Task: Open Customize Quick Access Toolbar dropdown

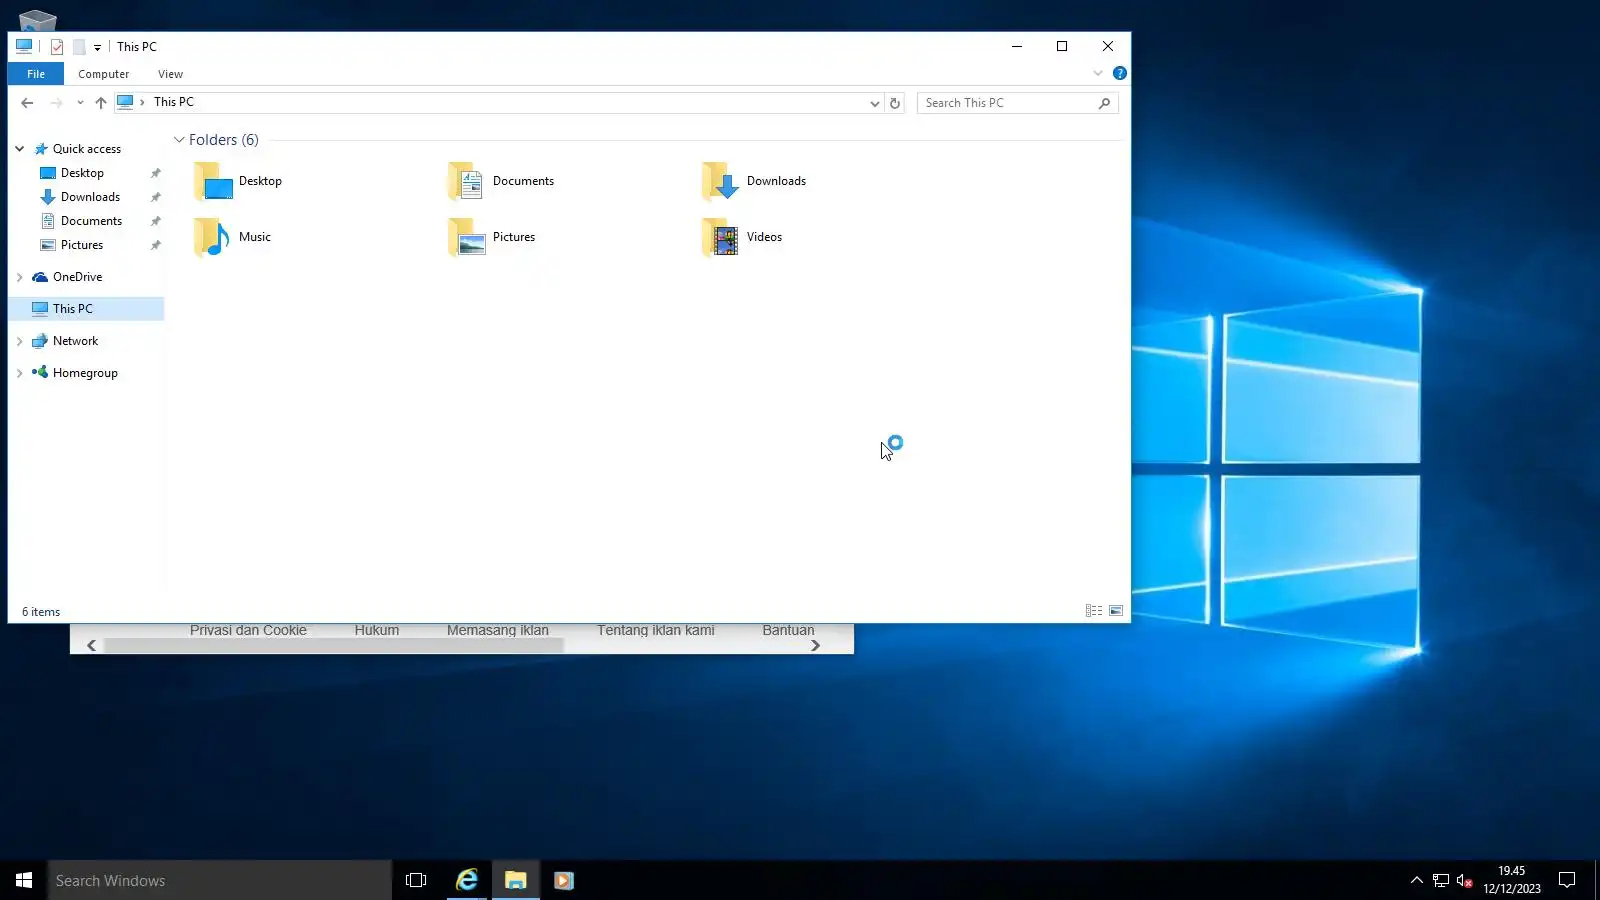Action: point(97,47)
